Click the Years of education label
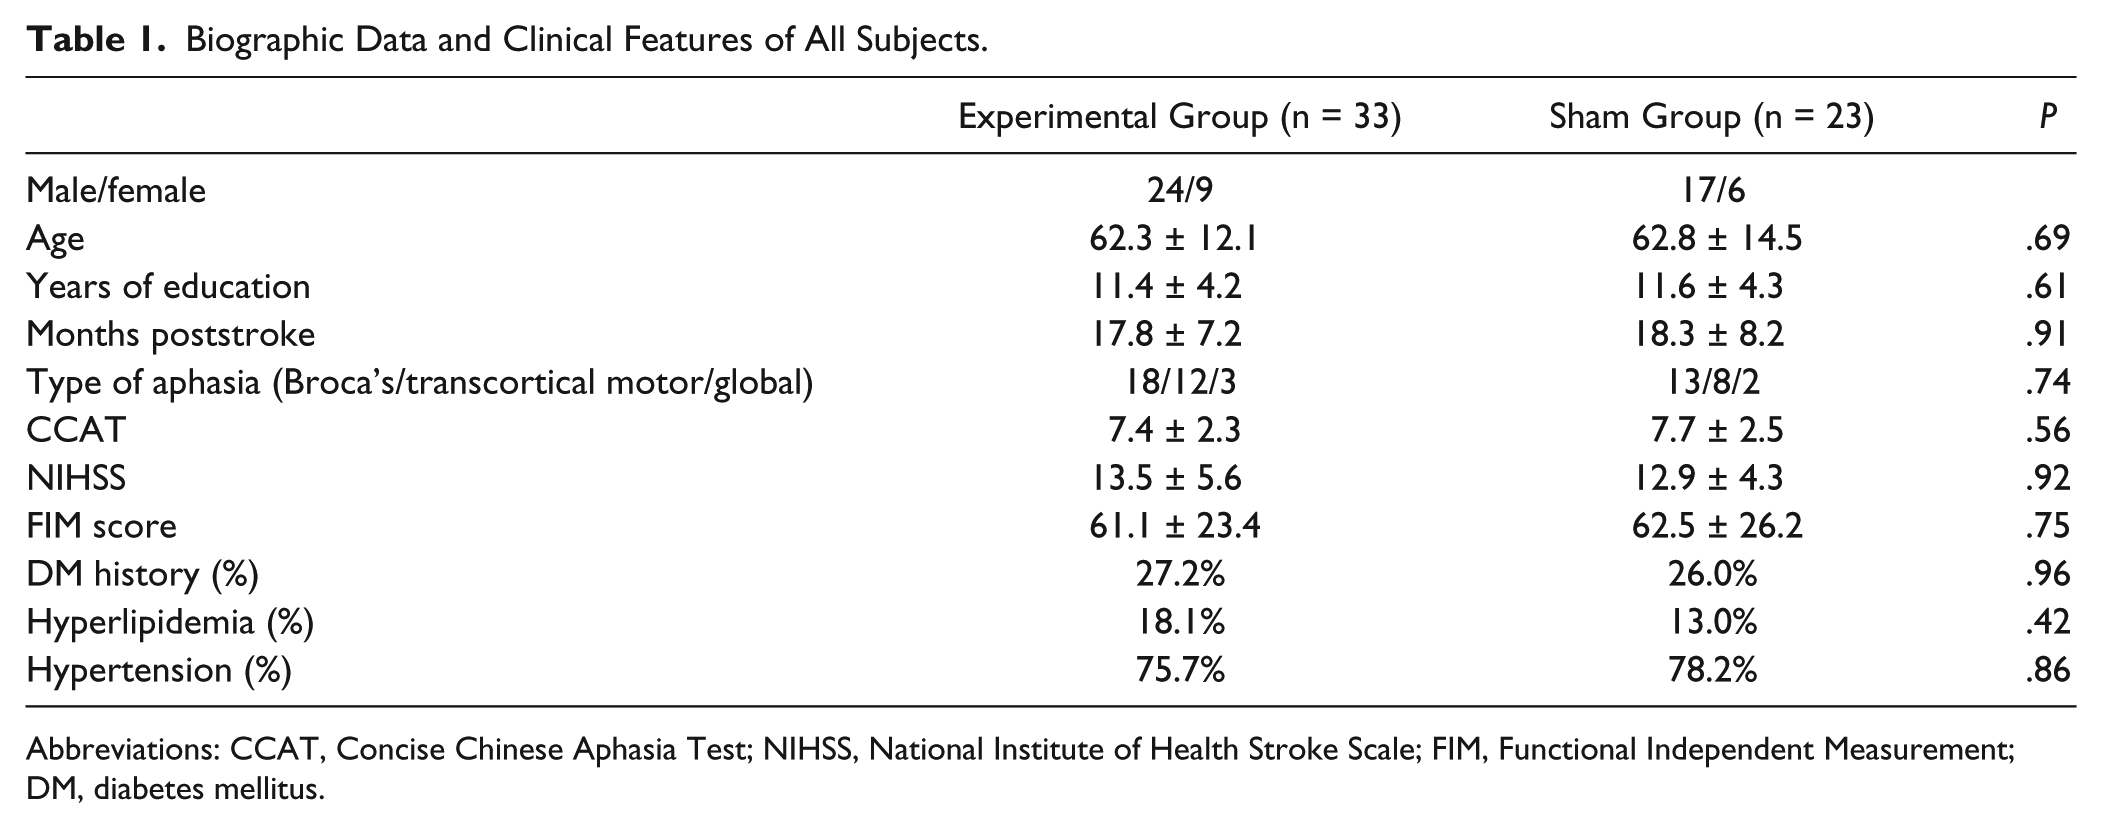The height and width of the screenshot is (828, 2102). click(168, 286)
